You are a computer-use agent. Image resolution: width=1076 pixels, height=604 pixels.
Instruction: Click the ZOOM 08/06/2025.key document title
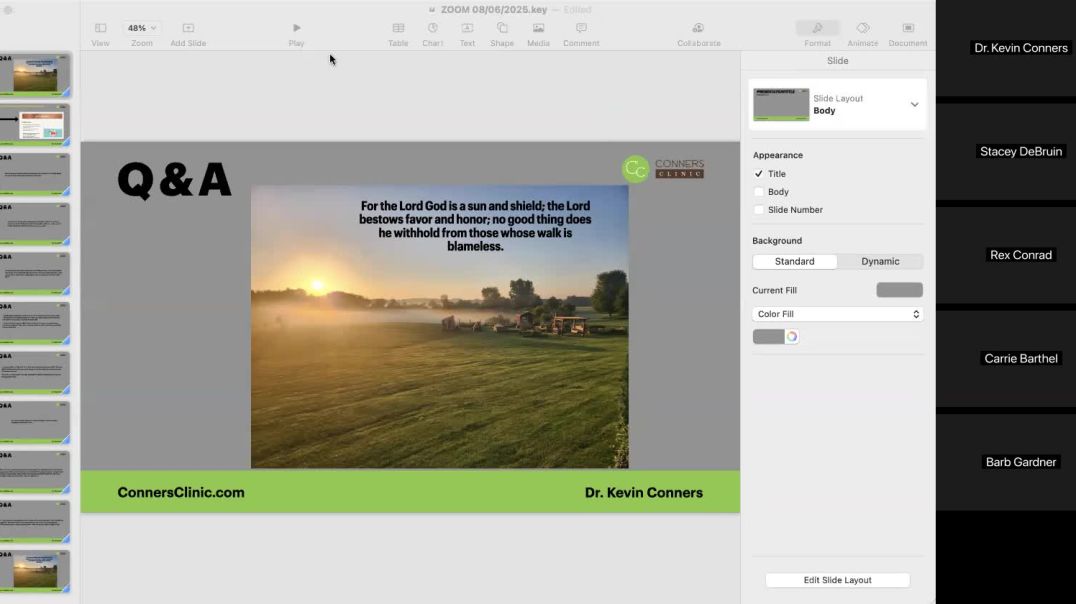tap(494, 10)
